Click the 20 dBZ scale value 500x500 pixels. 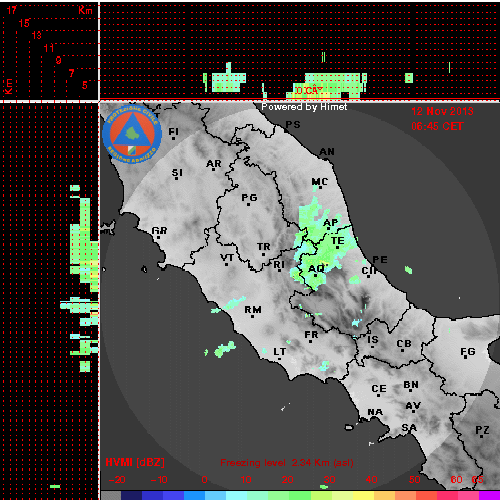[x=287, y=480]
